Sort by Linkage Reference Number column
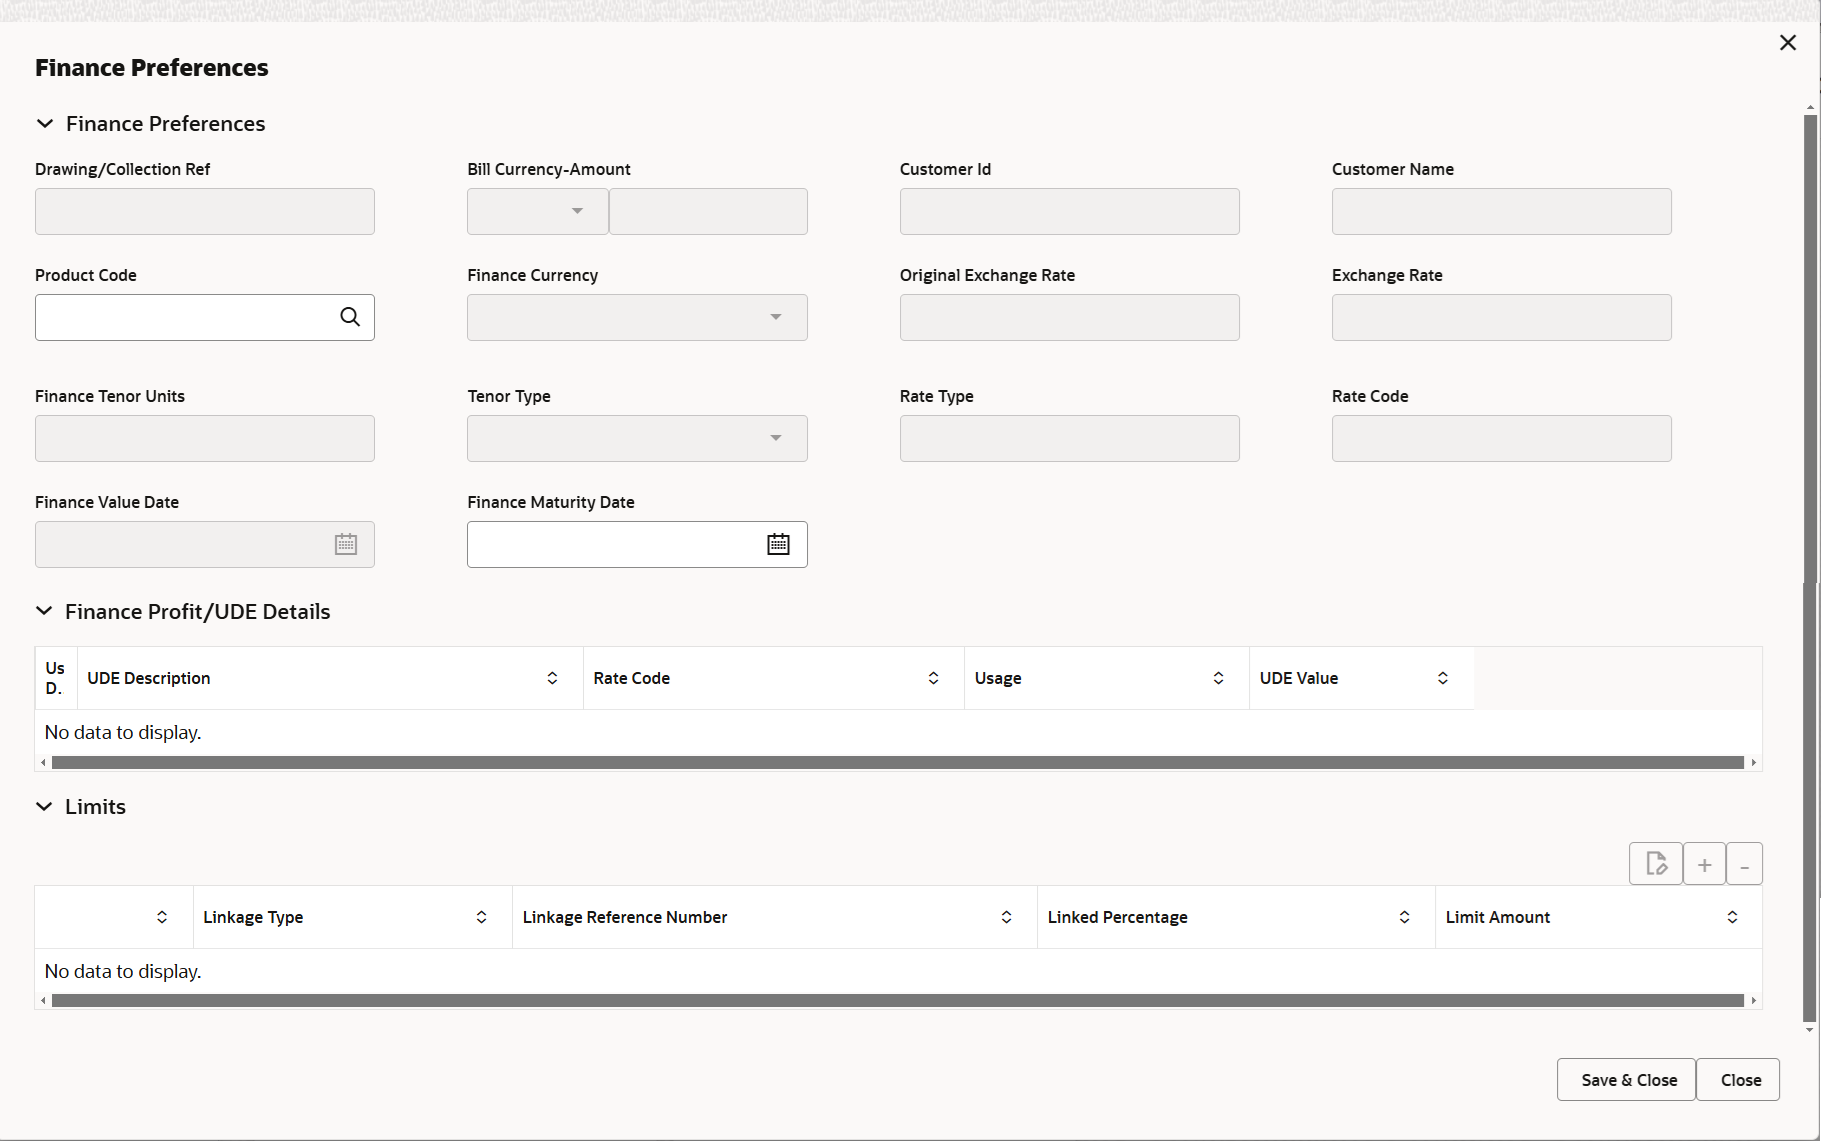 point(1006,917)
